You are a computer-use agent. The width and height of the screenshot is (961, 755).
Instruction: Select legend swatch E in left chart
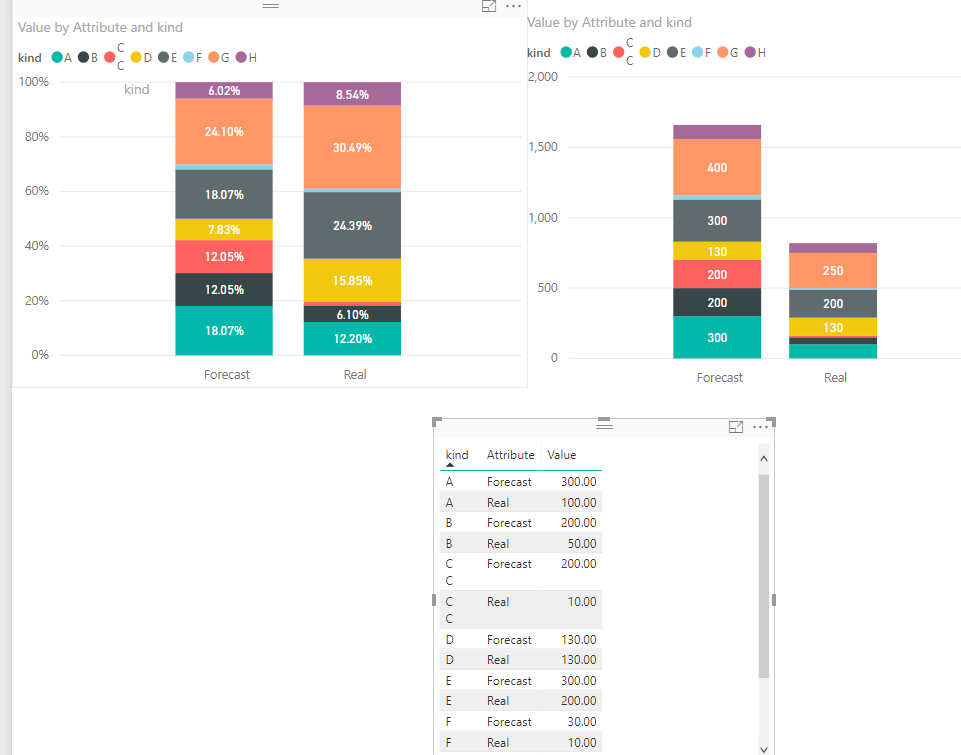(163, 57)
